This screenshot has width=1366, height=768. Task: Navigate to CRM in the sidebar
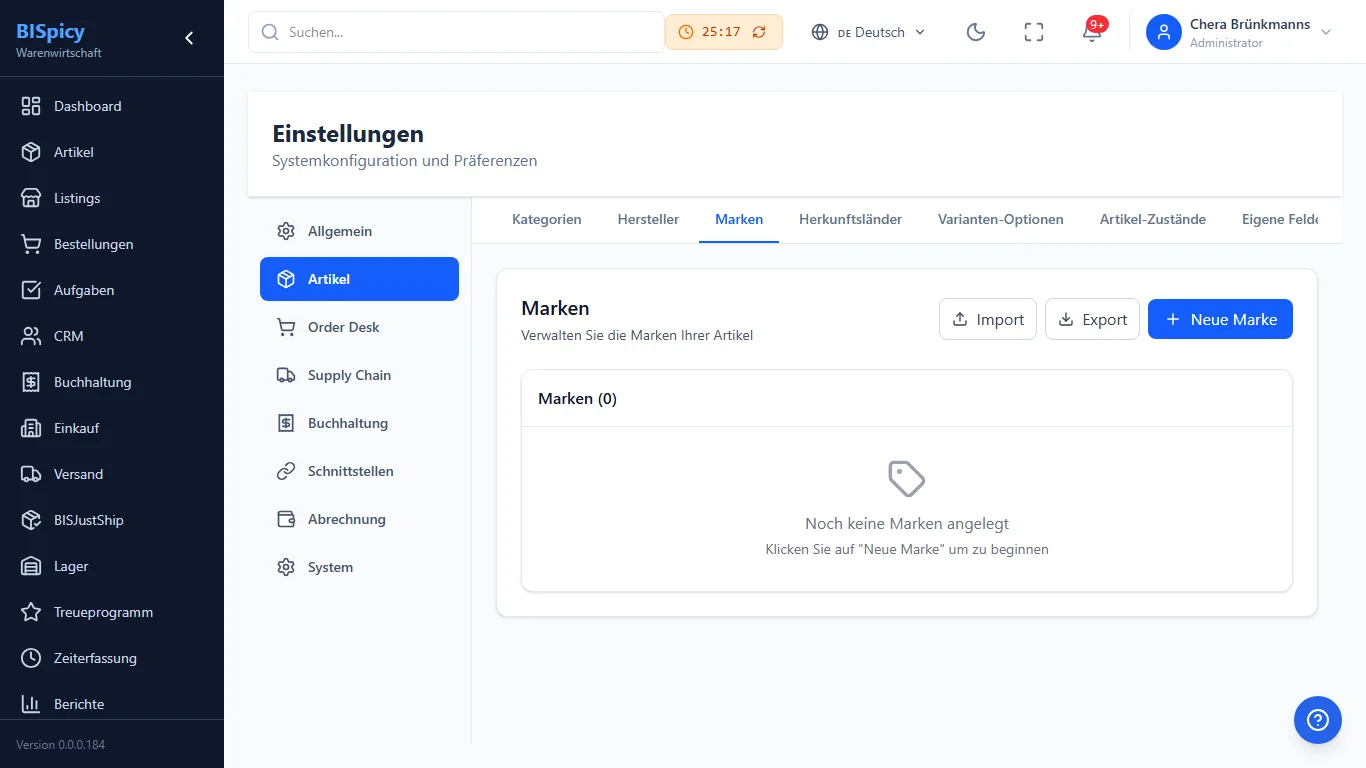(x=112, y=336)
